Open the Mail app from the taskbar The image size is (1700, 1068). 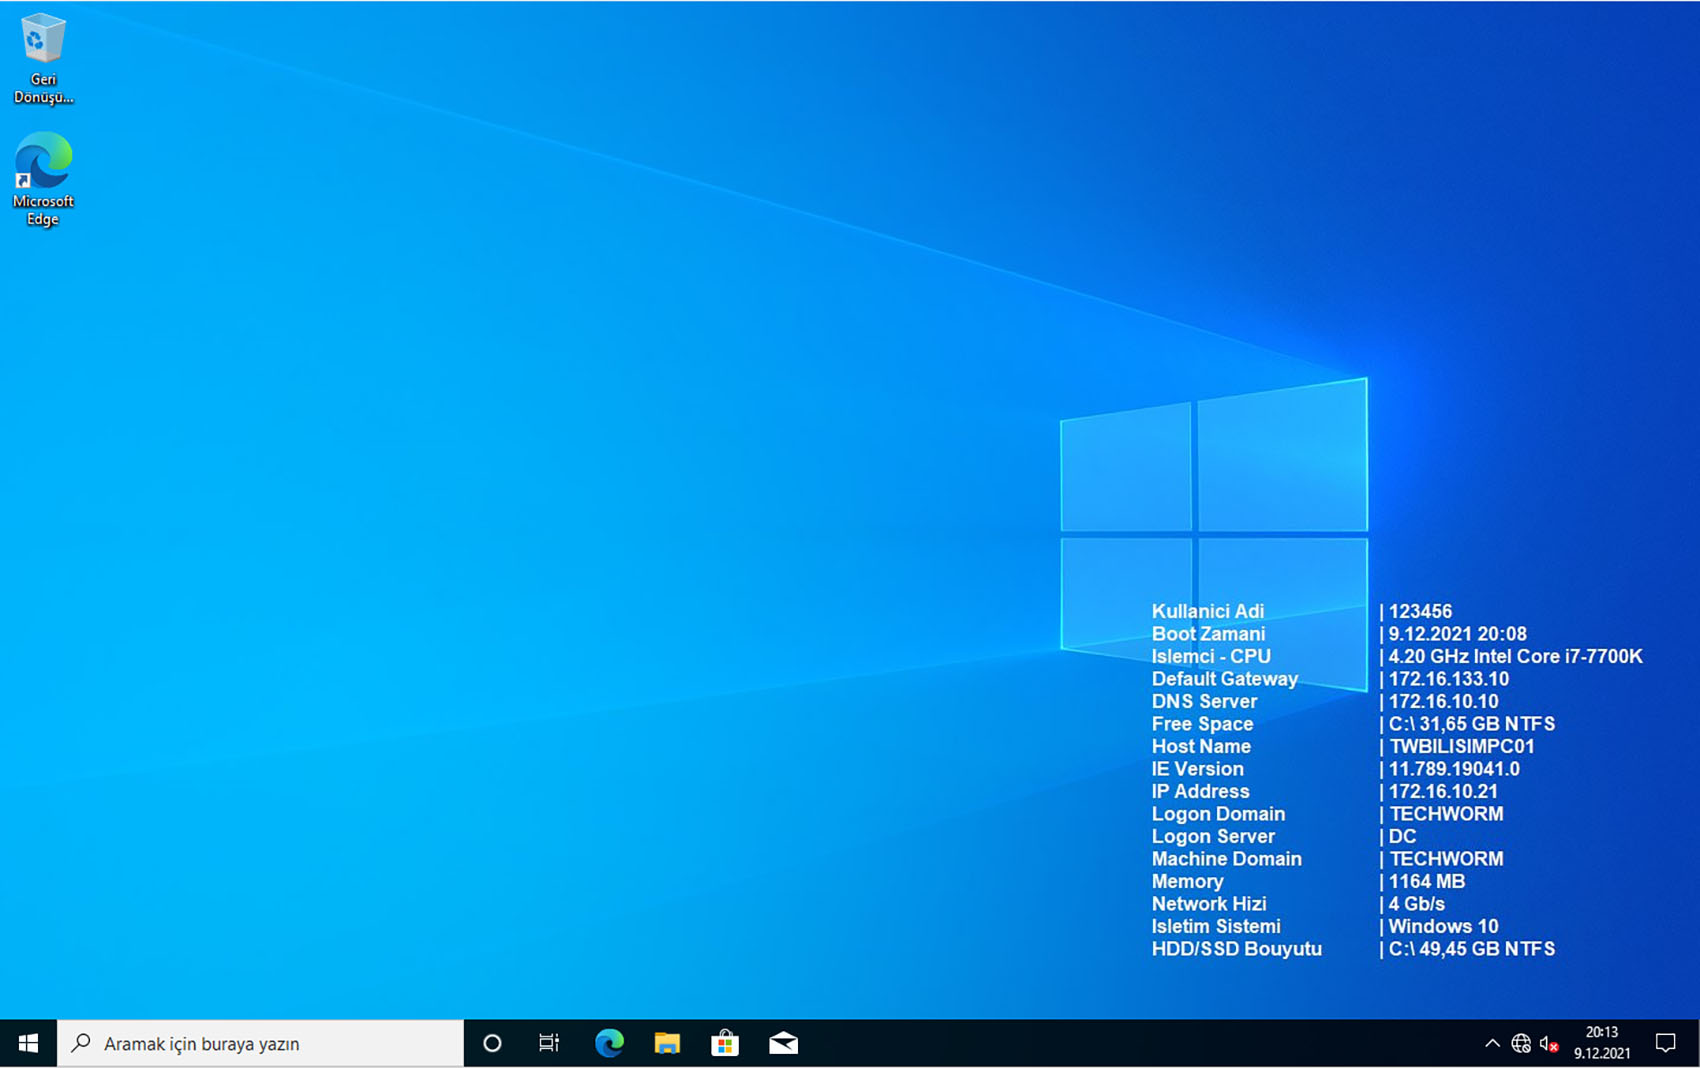pos(783,1043)
